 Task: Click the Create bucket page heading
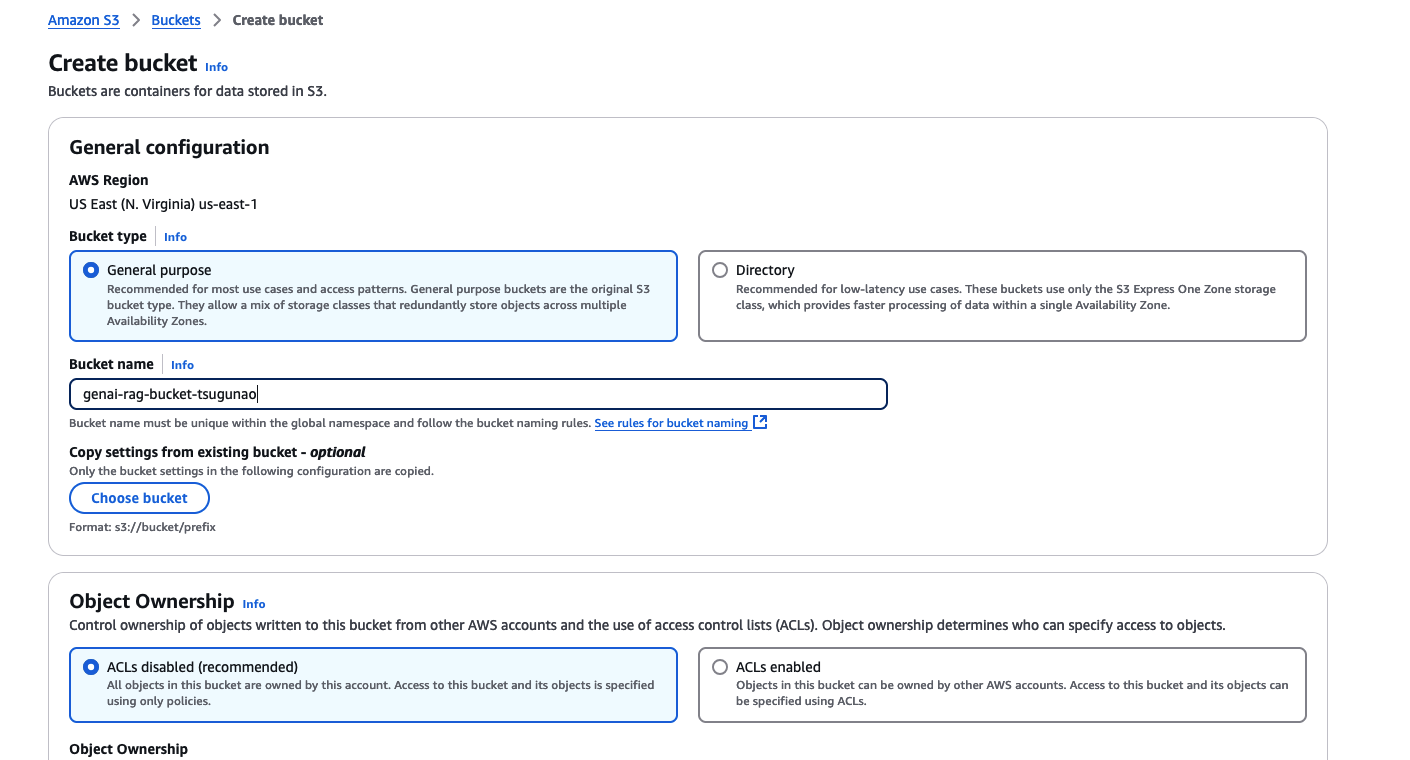[123, 63]
